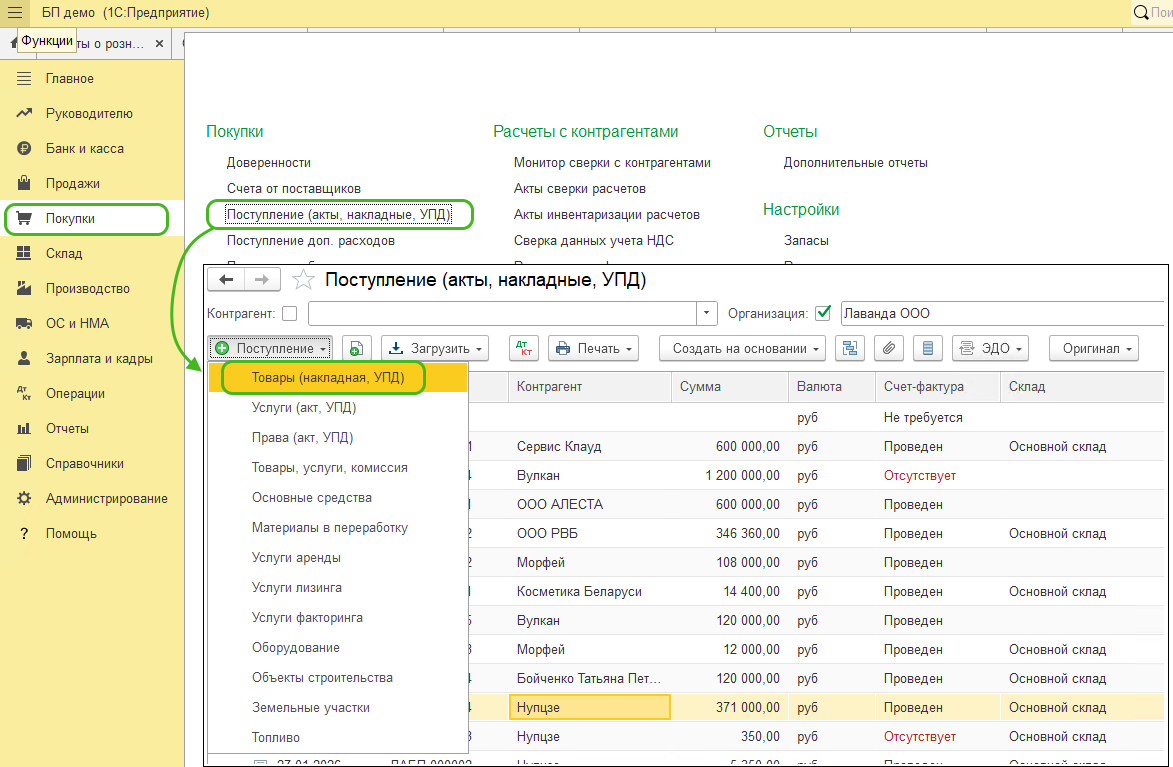Viewport: 1173px width, 767px height.
Task: Open the Контрагент field dropdown arrow
Action: [706, 314]
